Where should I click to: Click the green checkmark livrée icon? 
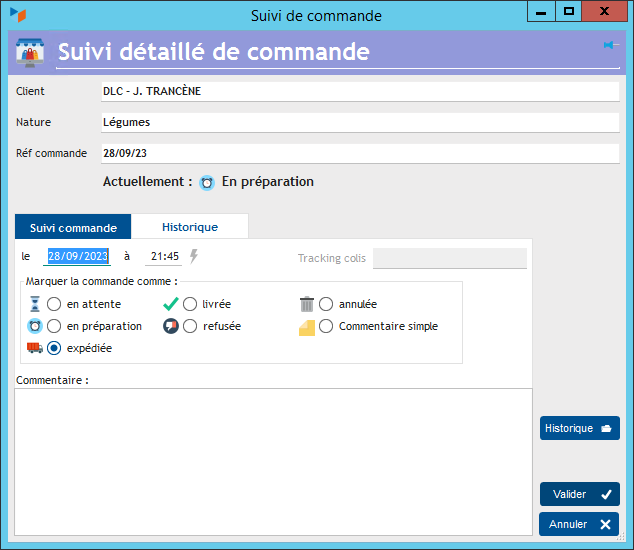point(171,304)
